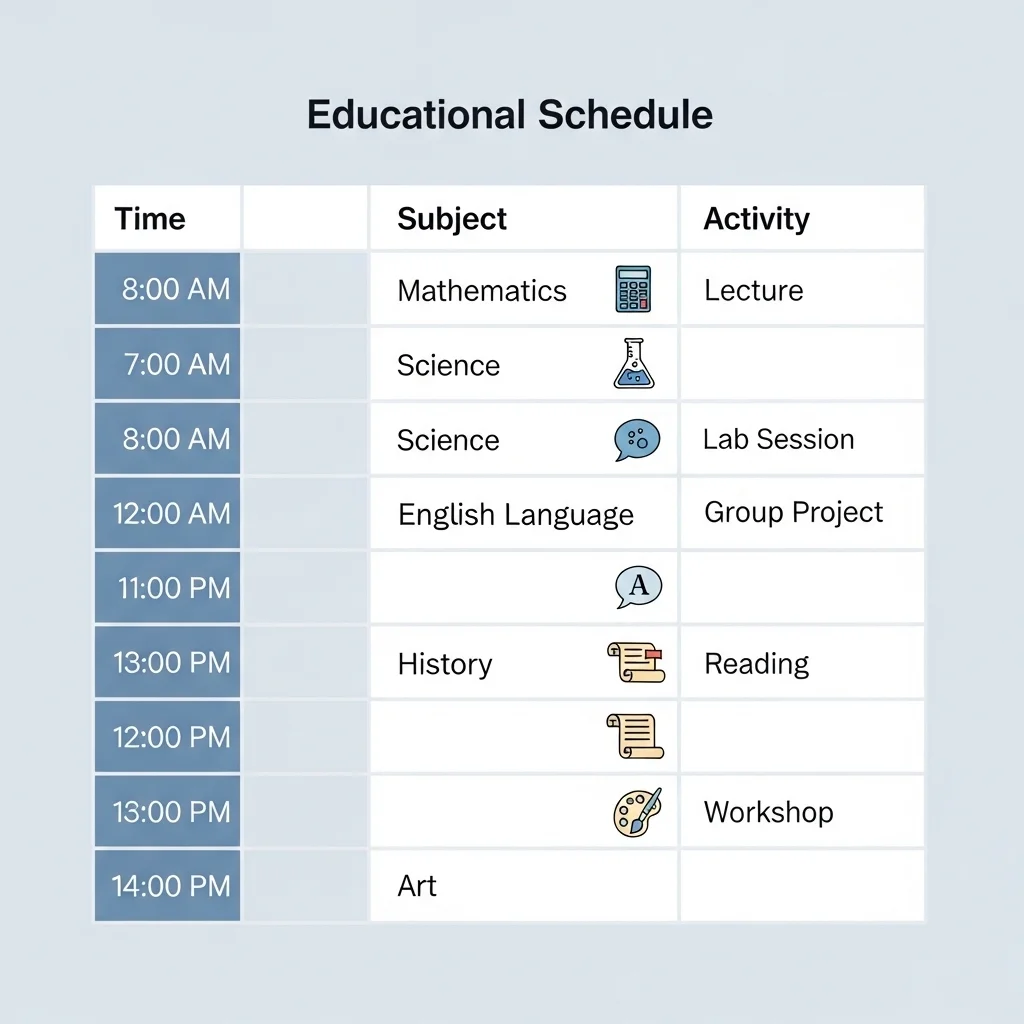This screenshot has width=1024, height=1024.
Task: Click the Time column header
Action: pos(150,218)
